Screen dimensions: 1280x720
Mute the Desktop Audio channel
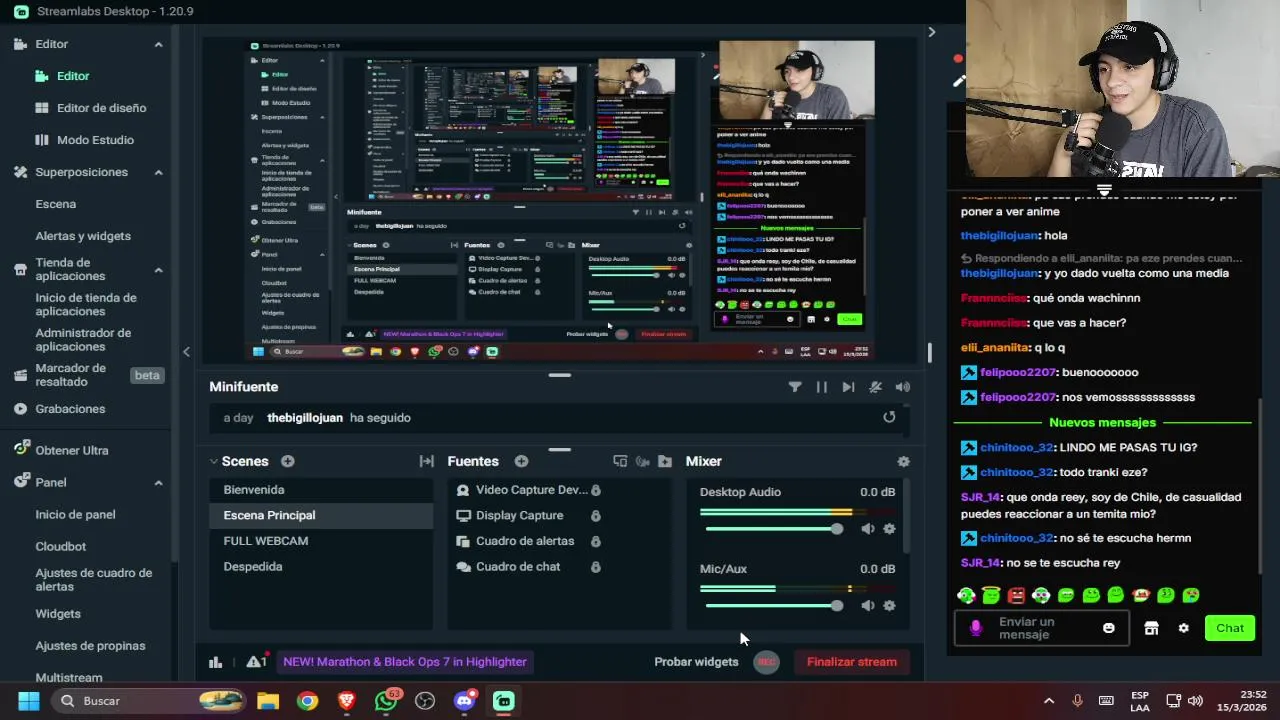pos(868,529)
